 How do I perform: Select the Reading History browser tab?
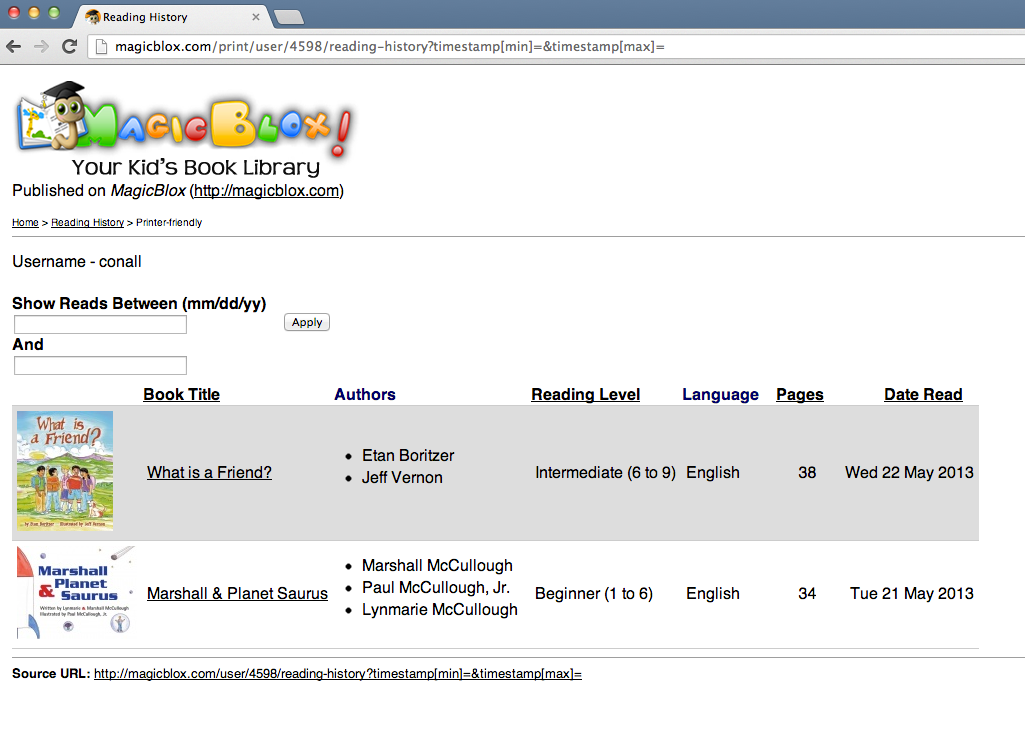coord(160,16)
